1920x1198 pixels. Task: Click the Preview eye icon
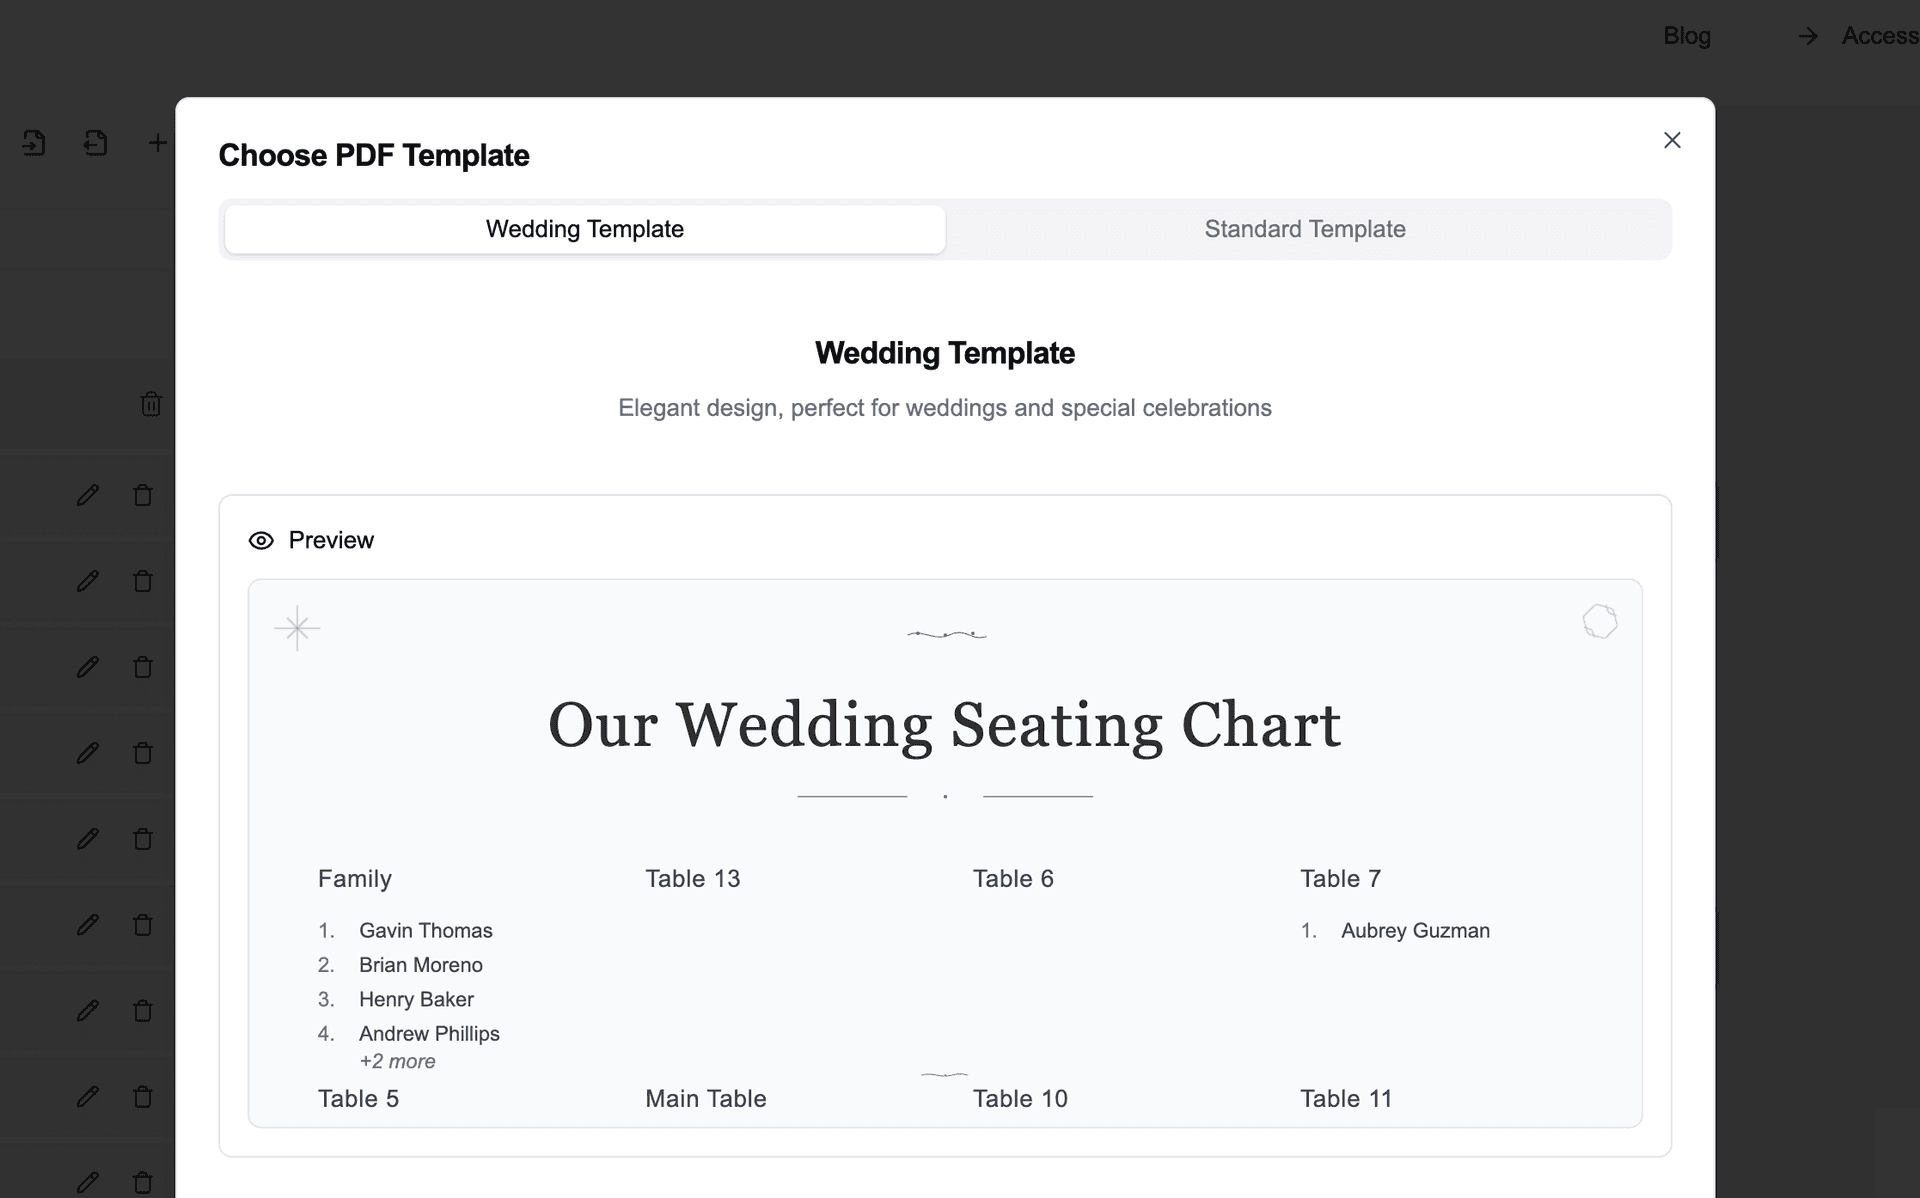point(260,540)
